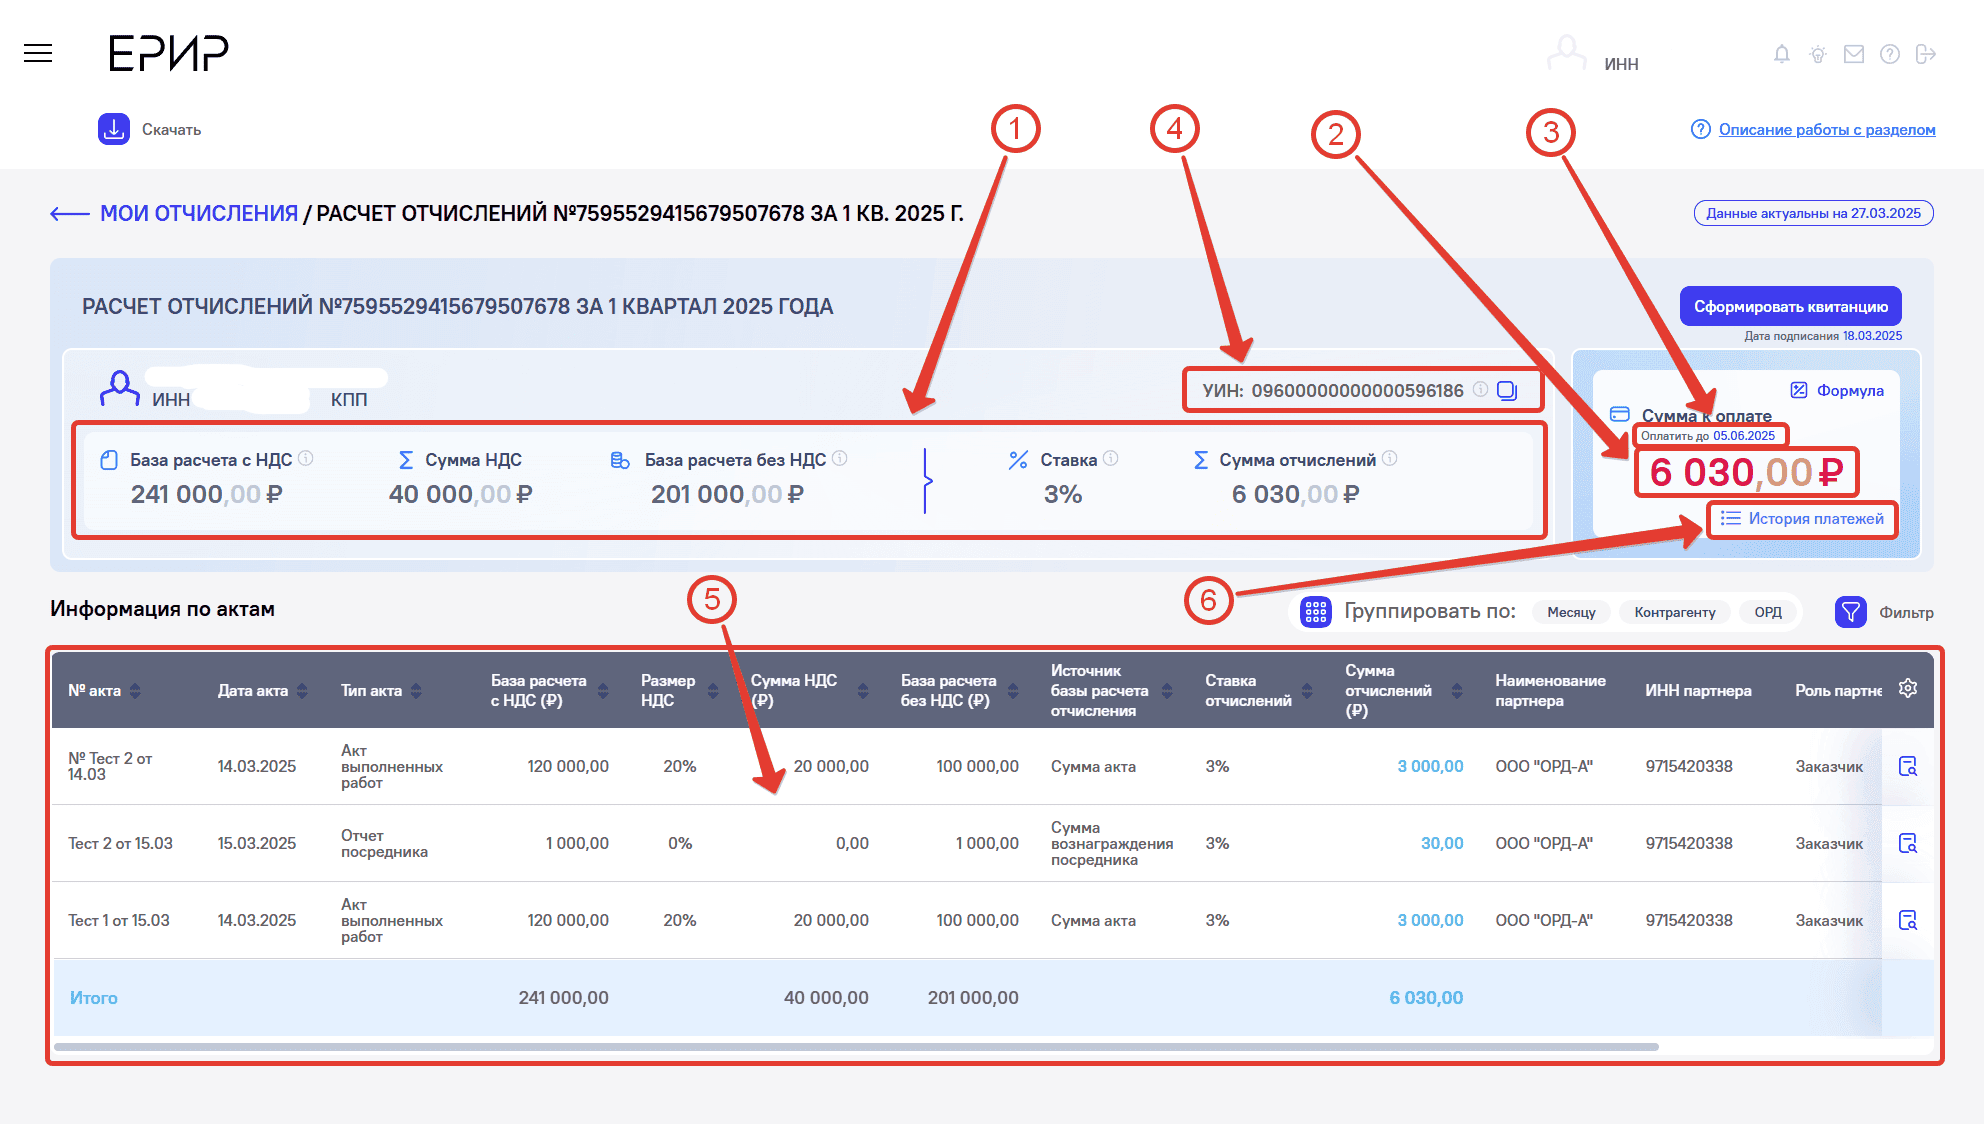Viewport: 1984px width, 1124px height.
Task: Open the Фильтр funnel icon
Action: coord(1850,612)
